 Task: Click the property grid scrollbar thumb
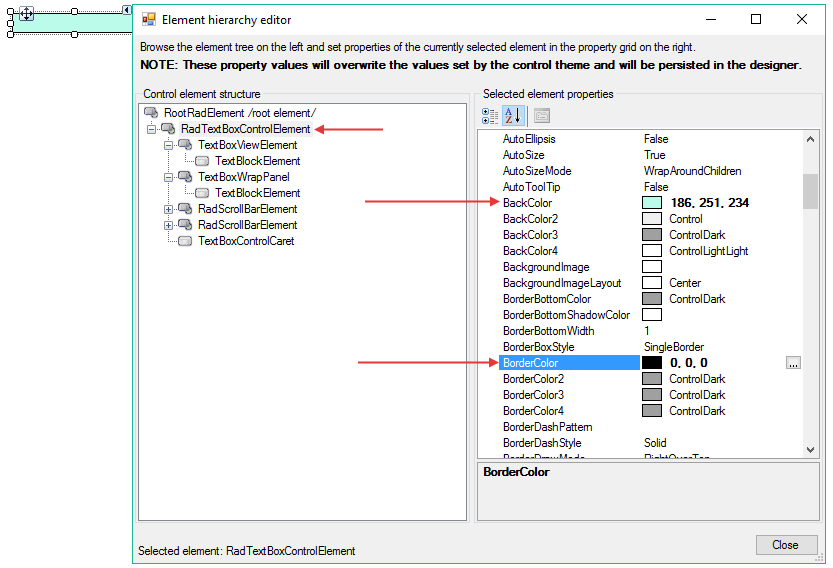pyautogui.click(x=810, y=191)
